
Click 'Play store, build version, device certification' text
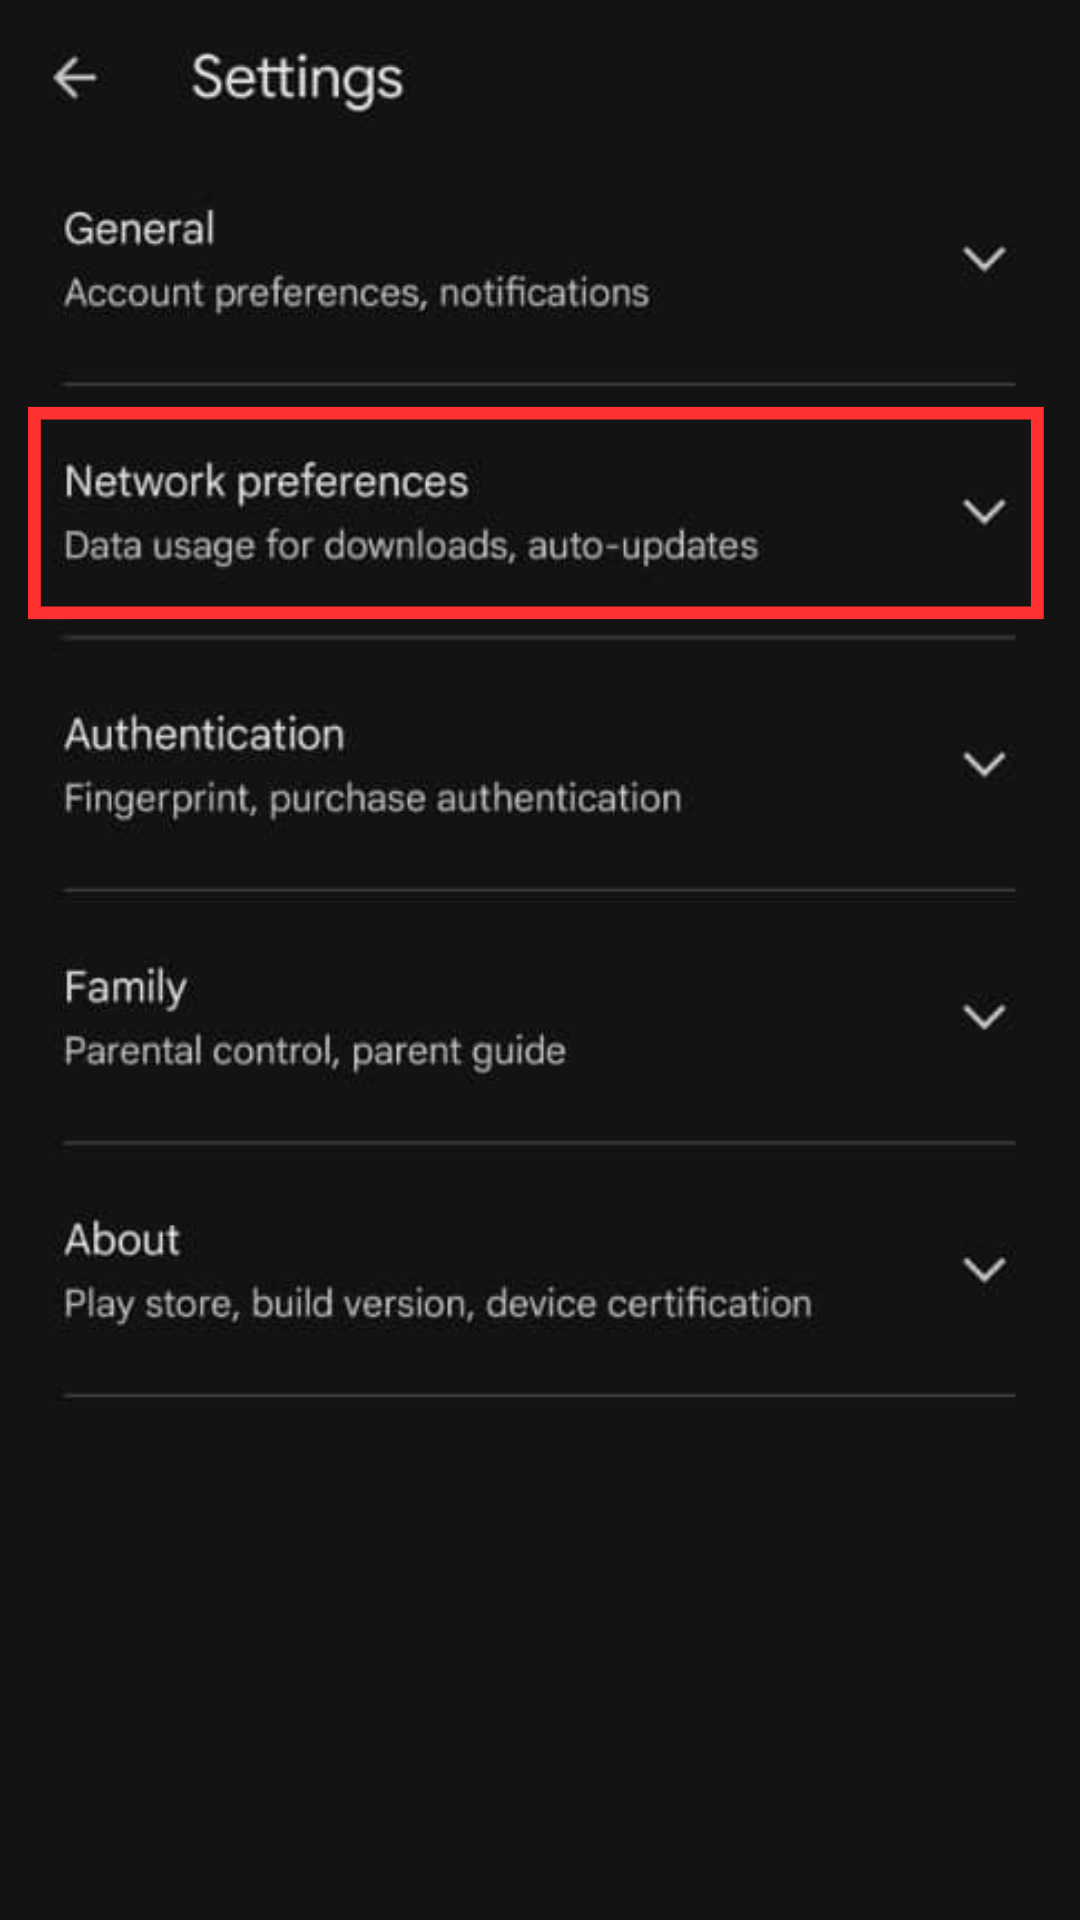click(x=438, y=1304)
